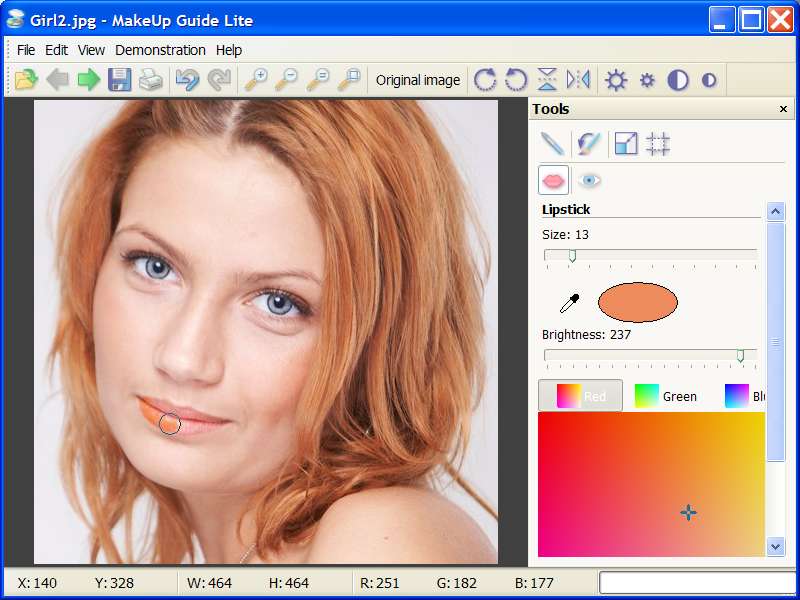The height and width of the screenshot is (600, 800).
Task: Switch to the Green color tab
Action: click(666, 396)
